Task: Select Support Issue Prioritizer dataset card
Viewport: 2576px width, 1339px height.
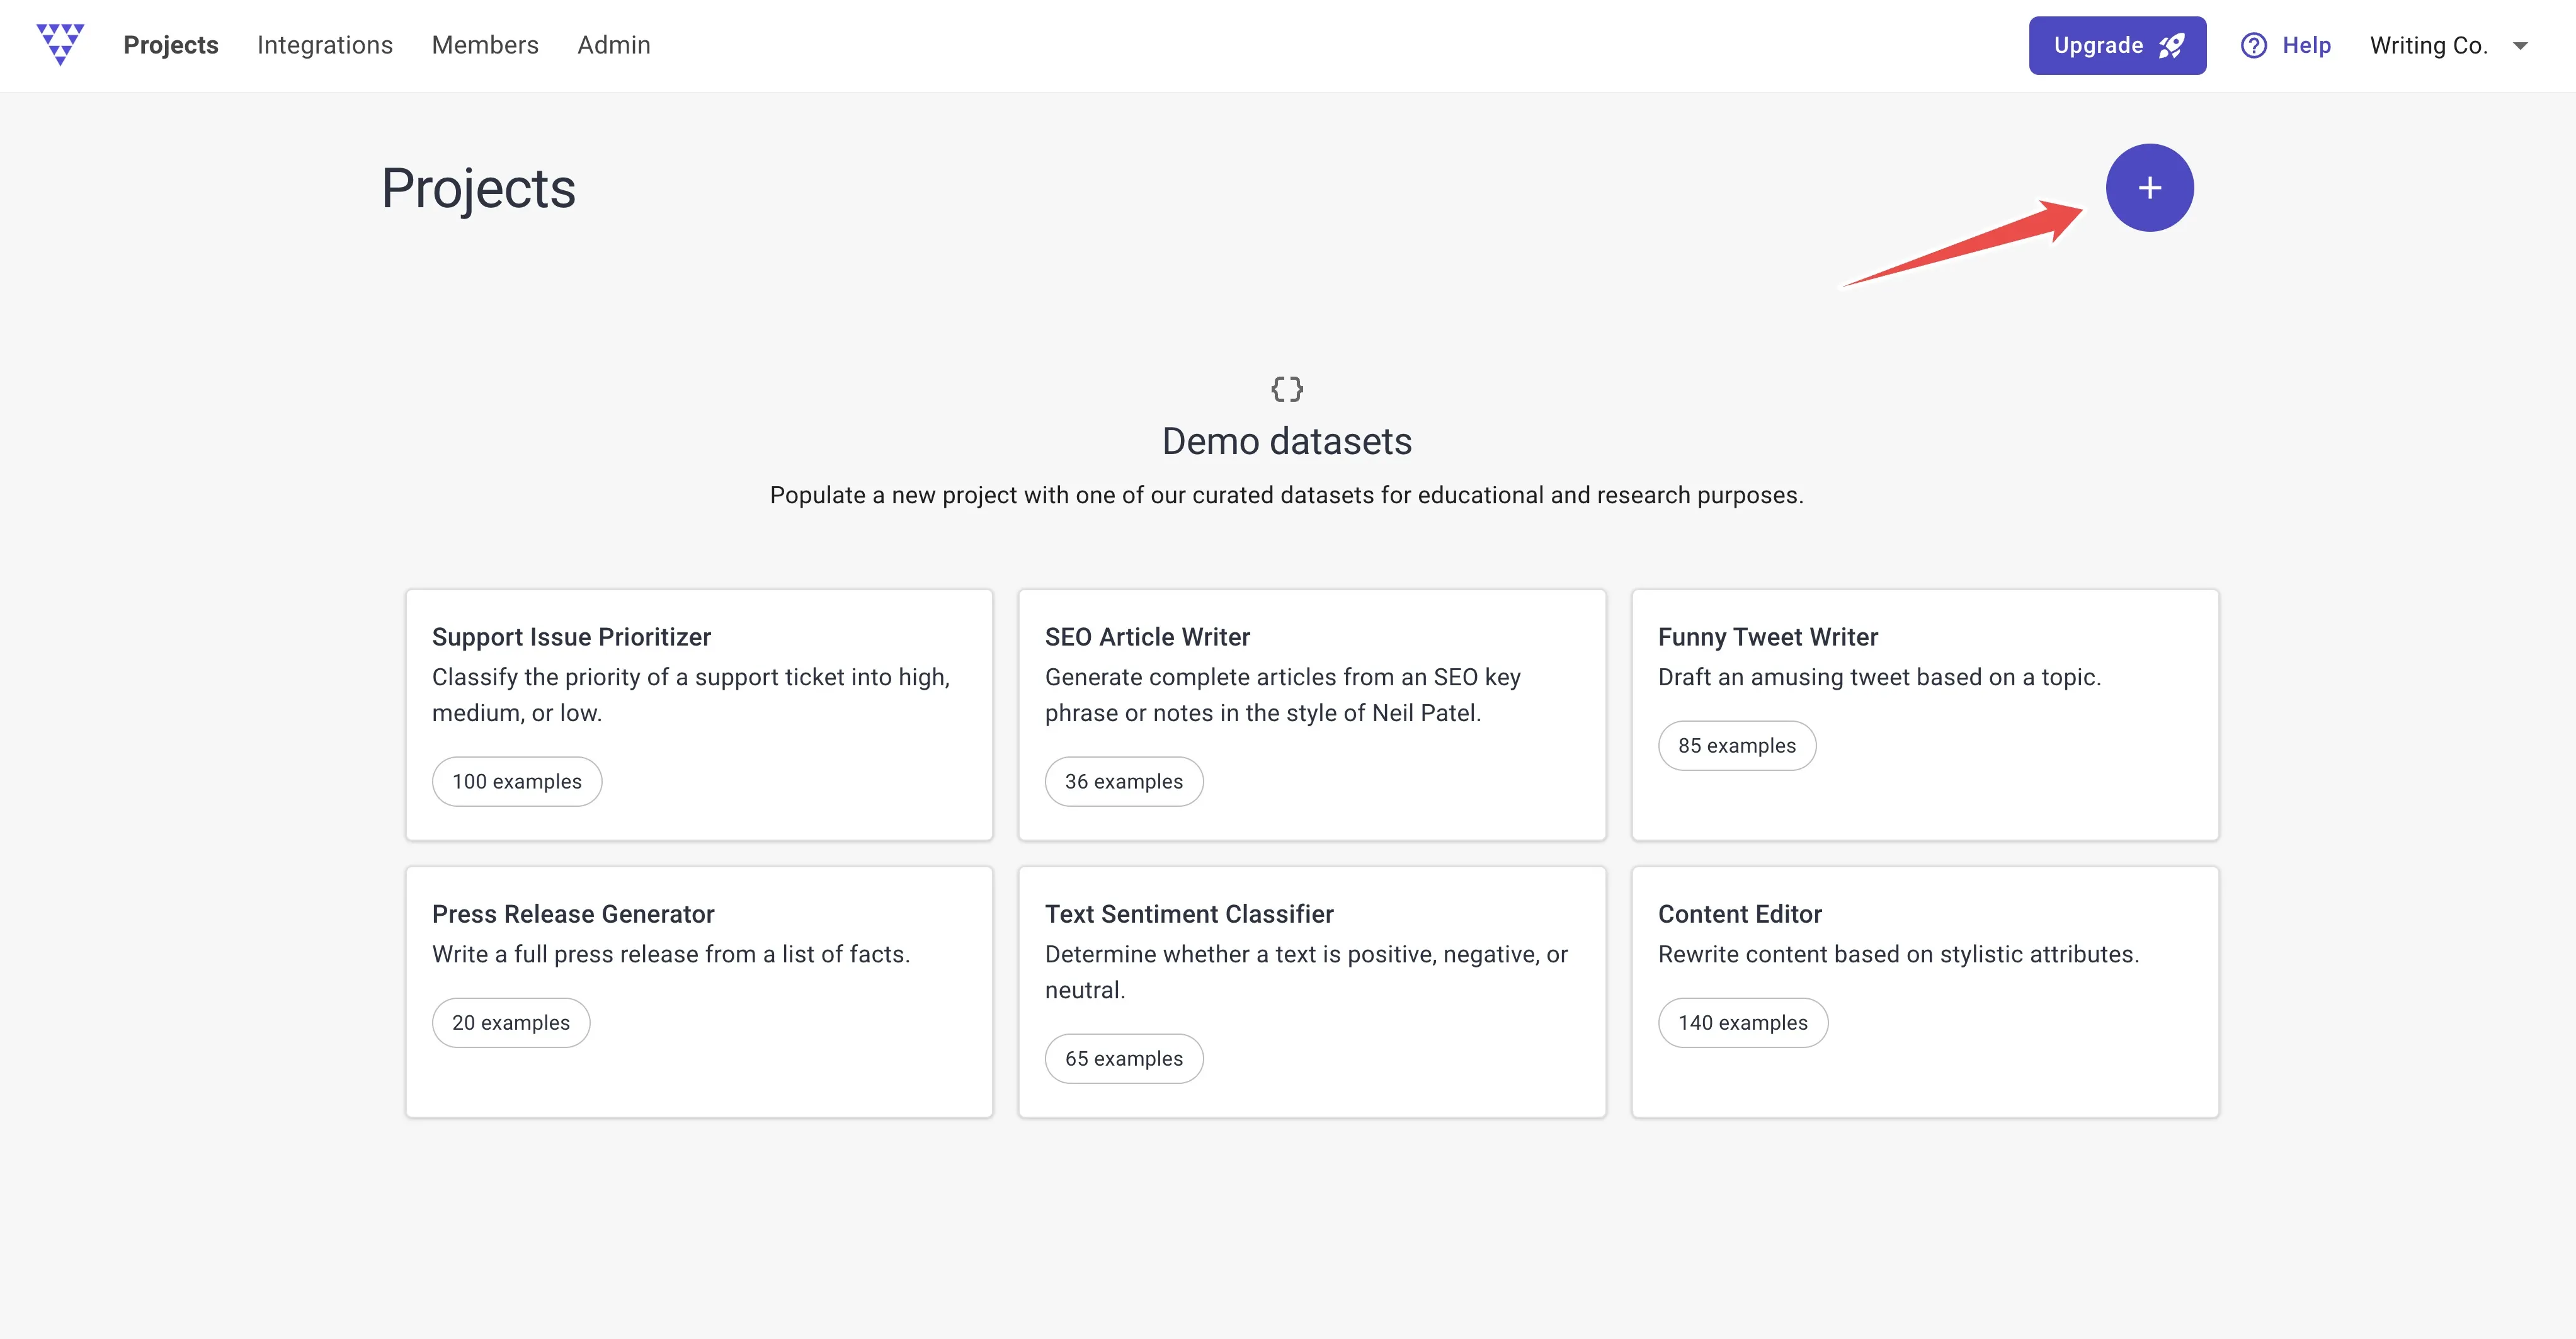Action: point(699,715)
